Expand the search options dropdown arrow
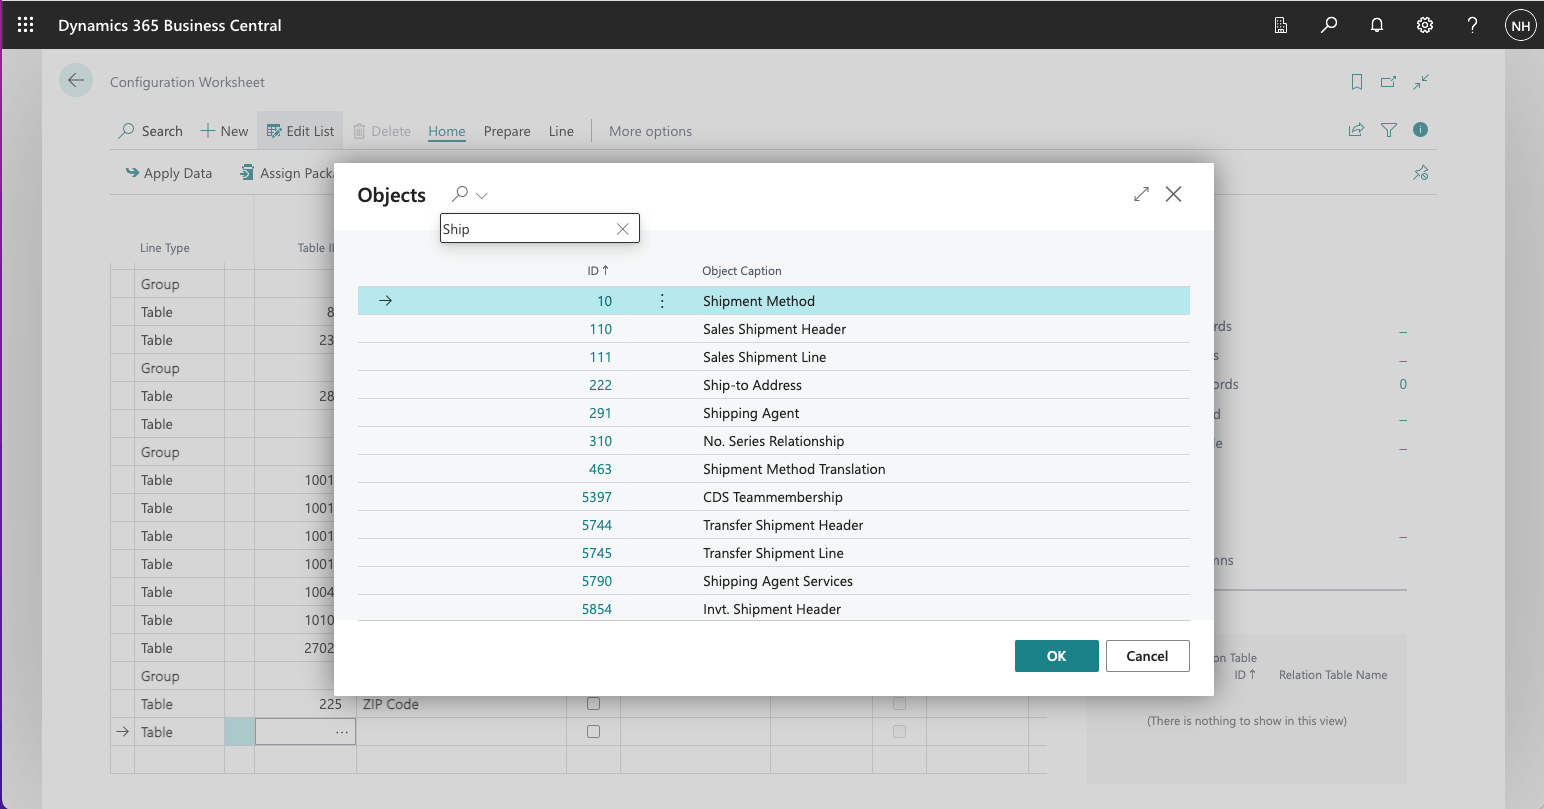Viewport: 1544px width, 809px height. (482, 195)
